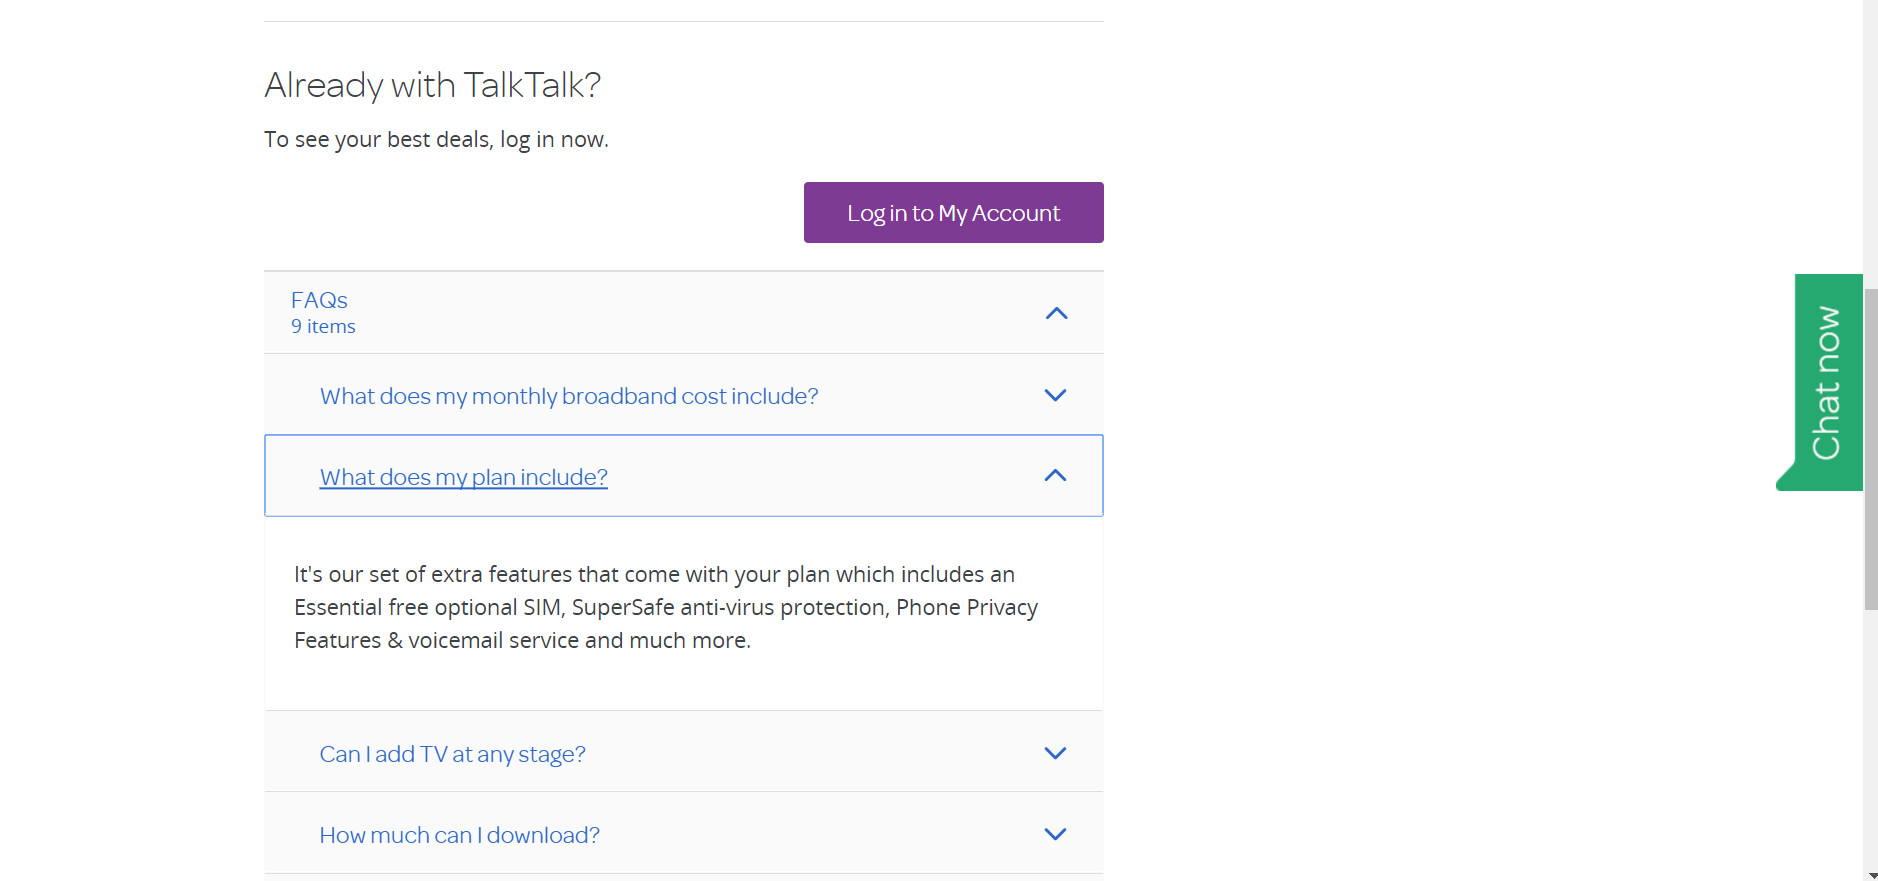Click the scrollbar track below the thumb
This screenshot has height=881, width=1878.
pyautogui.click(x=1870, y=740)
